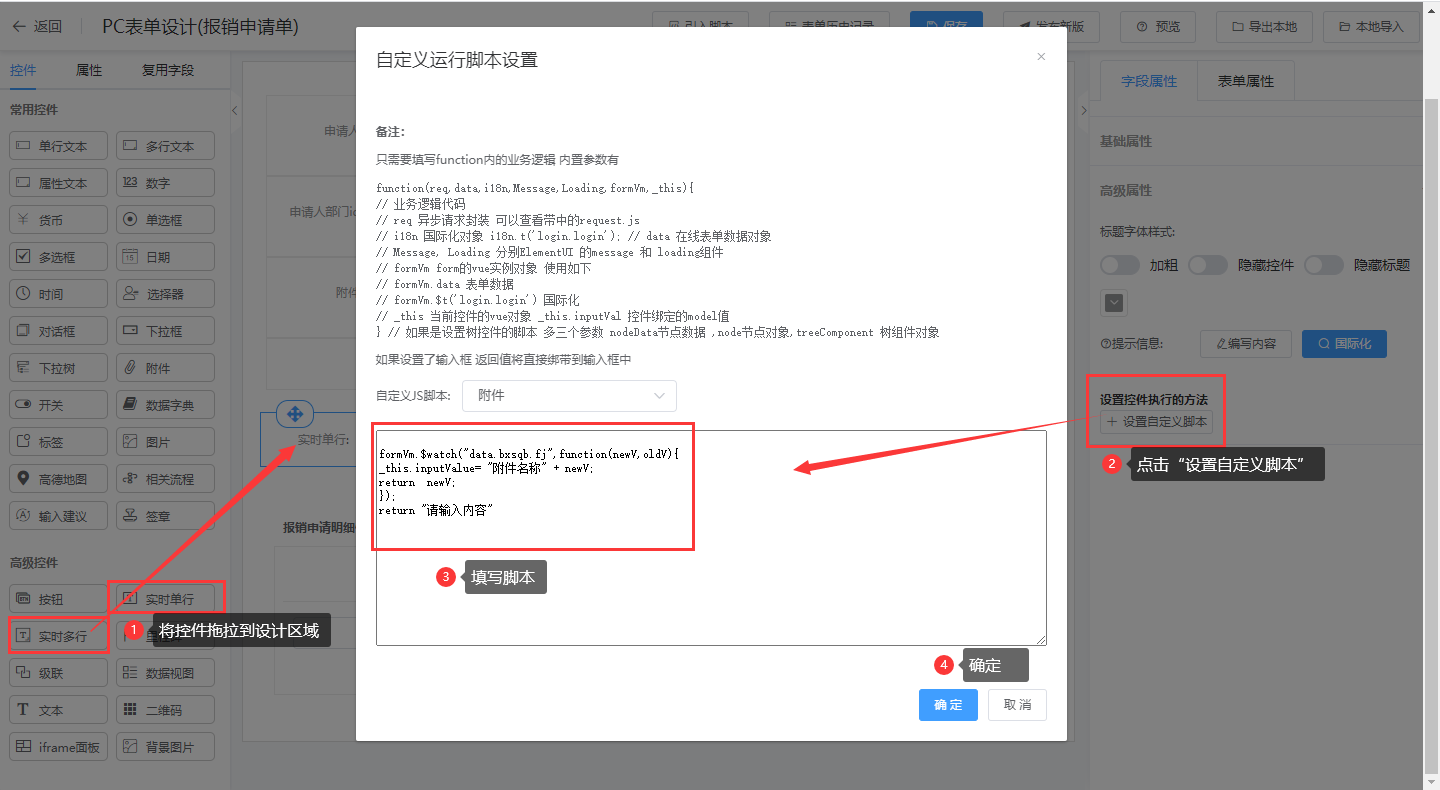The height and width of the screenshot is (790, 1440).
Task: Pick the 背景图片 advanced control
Action: pyautogui.click(x=165, y=747)
